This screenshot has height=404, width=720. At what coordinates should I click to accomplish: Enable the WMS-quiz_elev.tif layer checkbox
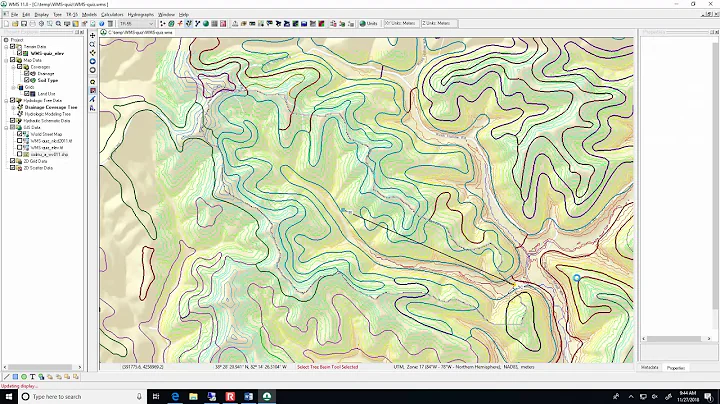click(19, 148)
